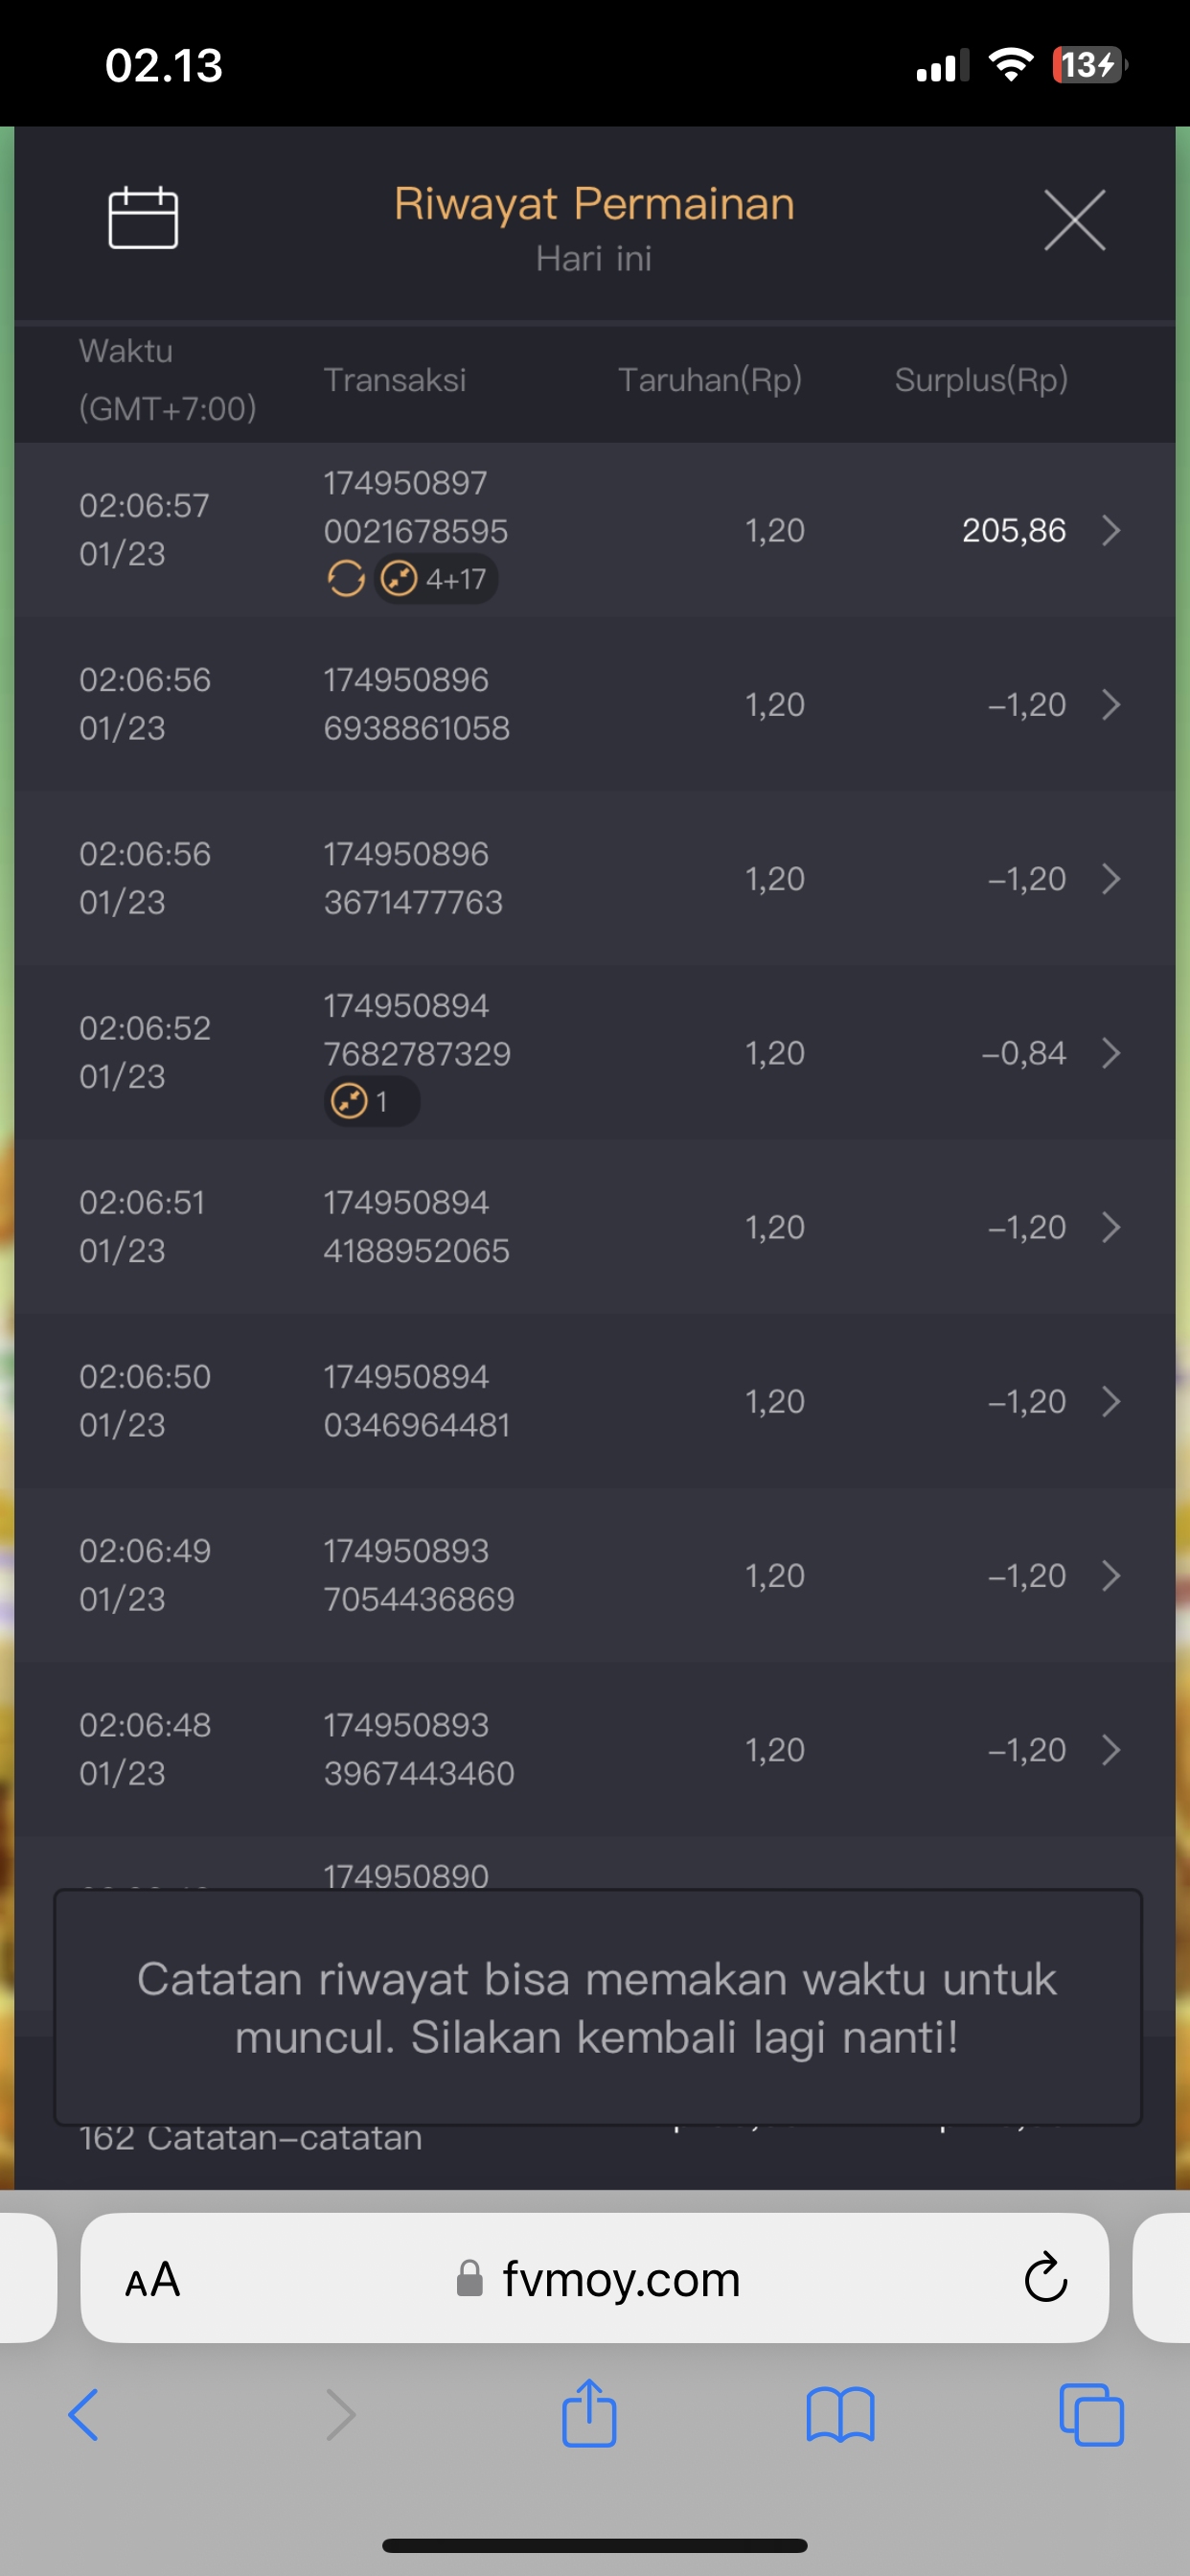Tap the fvmoy.com address bar
The height and width of the screenshot is (2576, 1190).
pyautogui.click(x=620, y=2280)
